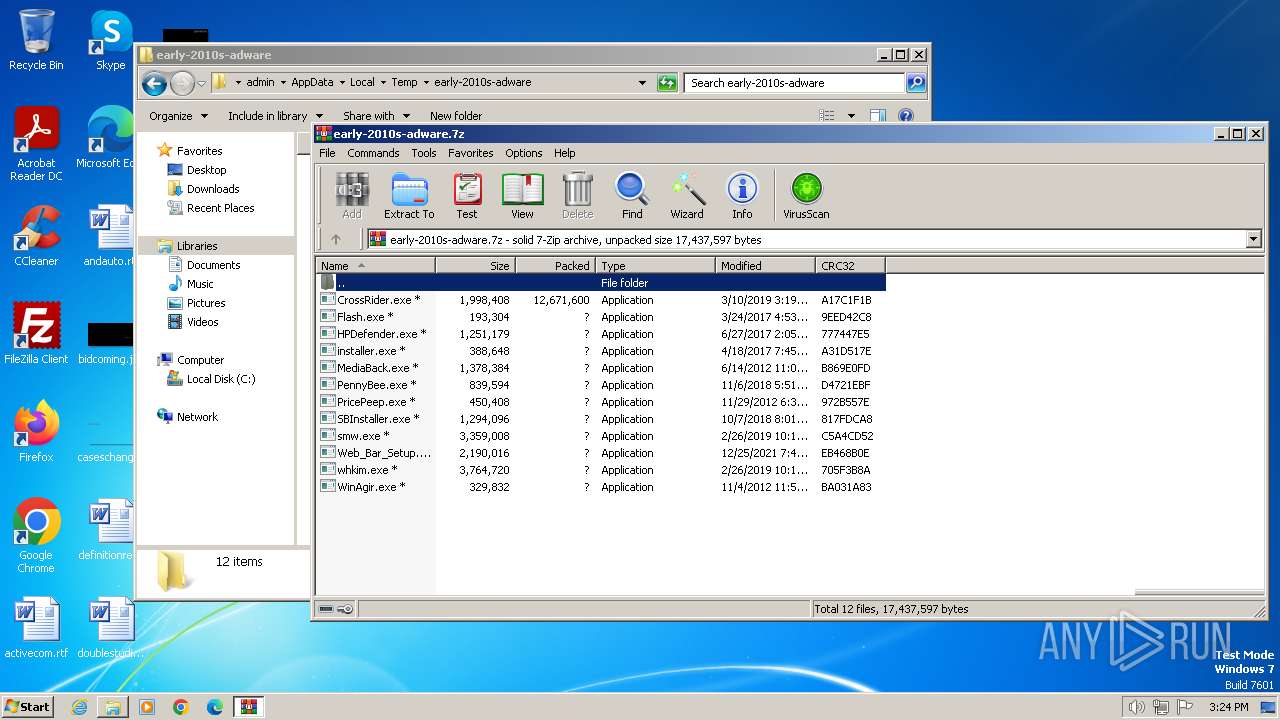Open Skype desktop icon
Screen dimensions: 1280x720
[110, 40]
